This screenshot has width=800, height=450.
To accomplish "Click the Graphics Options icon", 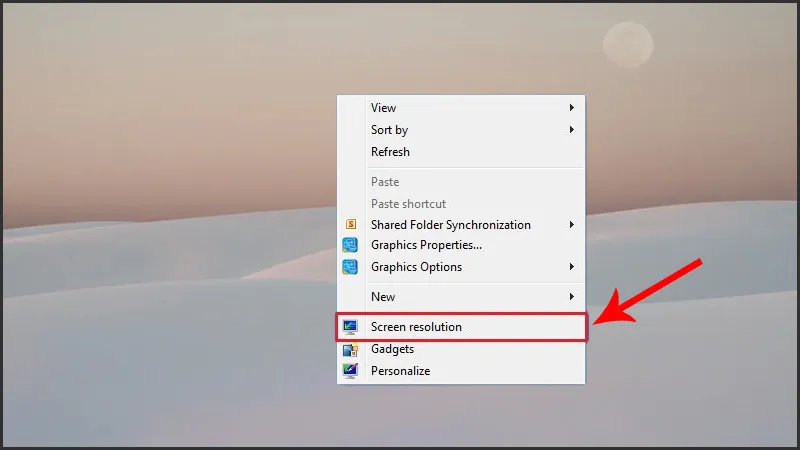I will pyautogui.click(x=350, y=267).
